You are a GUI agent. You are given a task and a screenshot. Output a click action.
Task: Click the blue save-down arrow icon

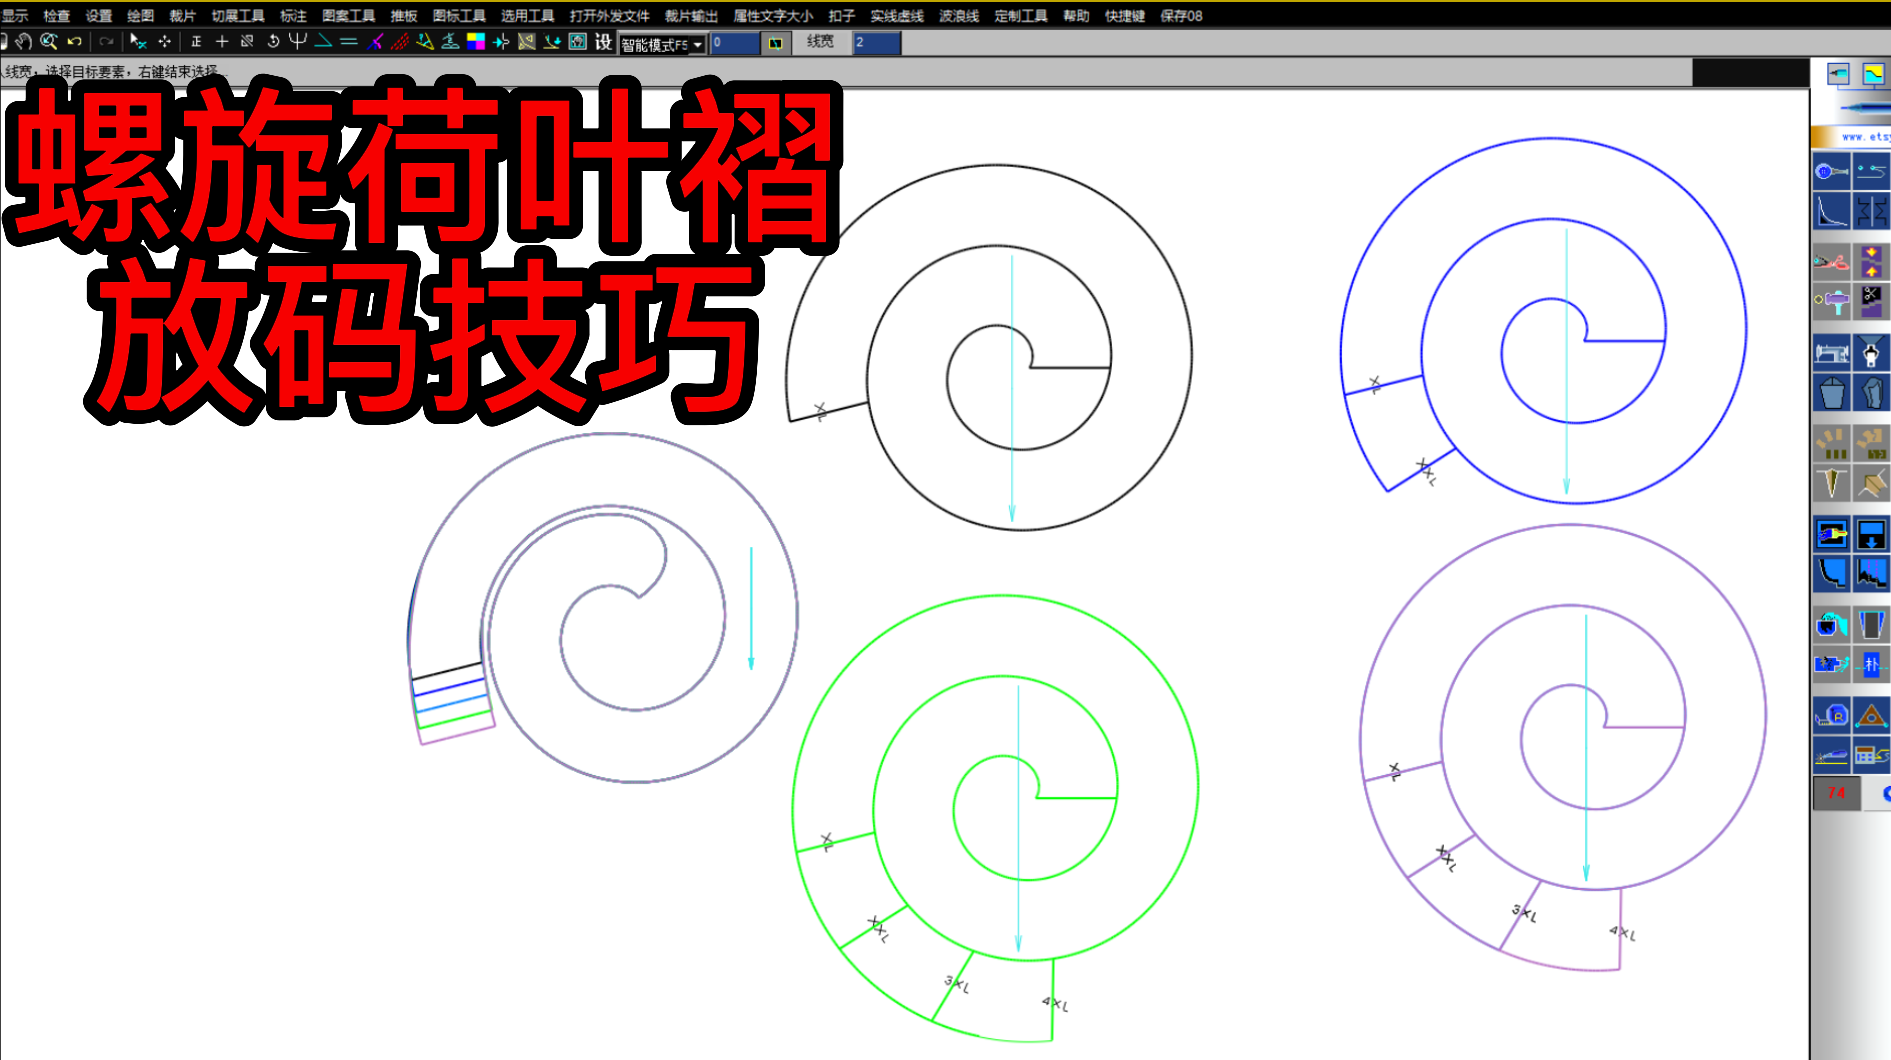(1872, 534)
